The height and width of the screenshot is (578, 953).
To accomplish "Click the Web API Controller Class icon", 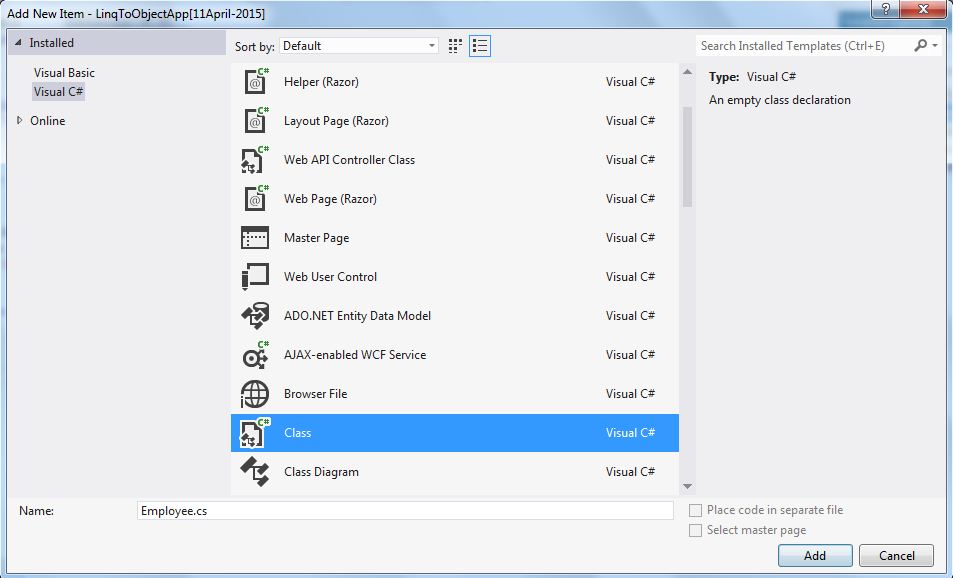I will [256, 160].
